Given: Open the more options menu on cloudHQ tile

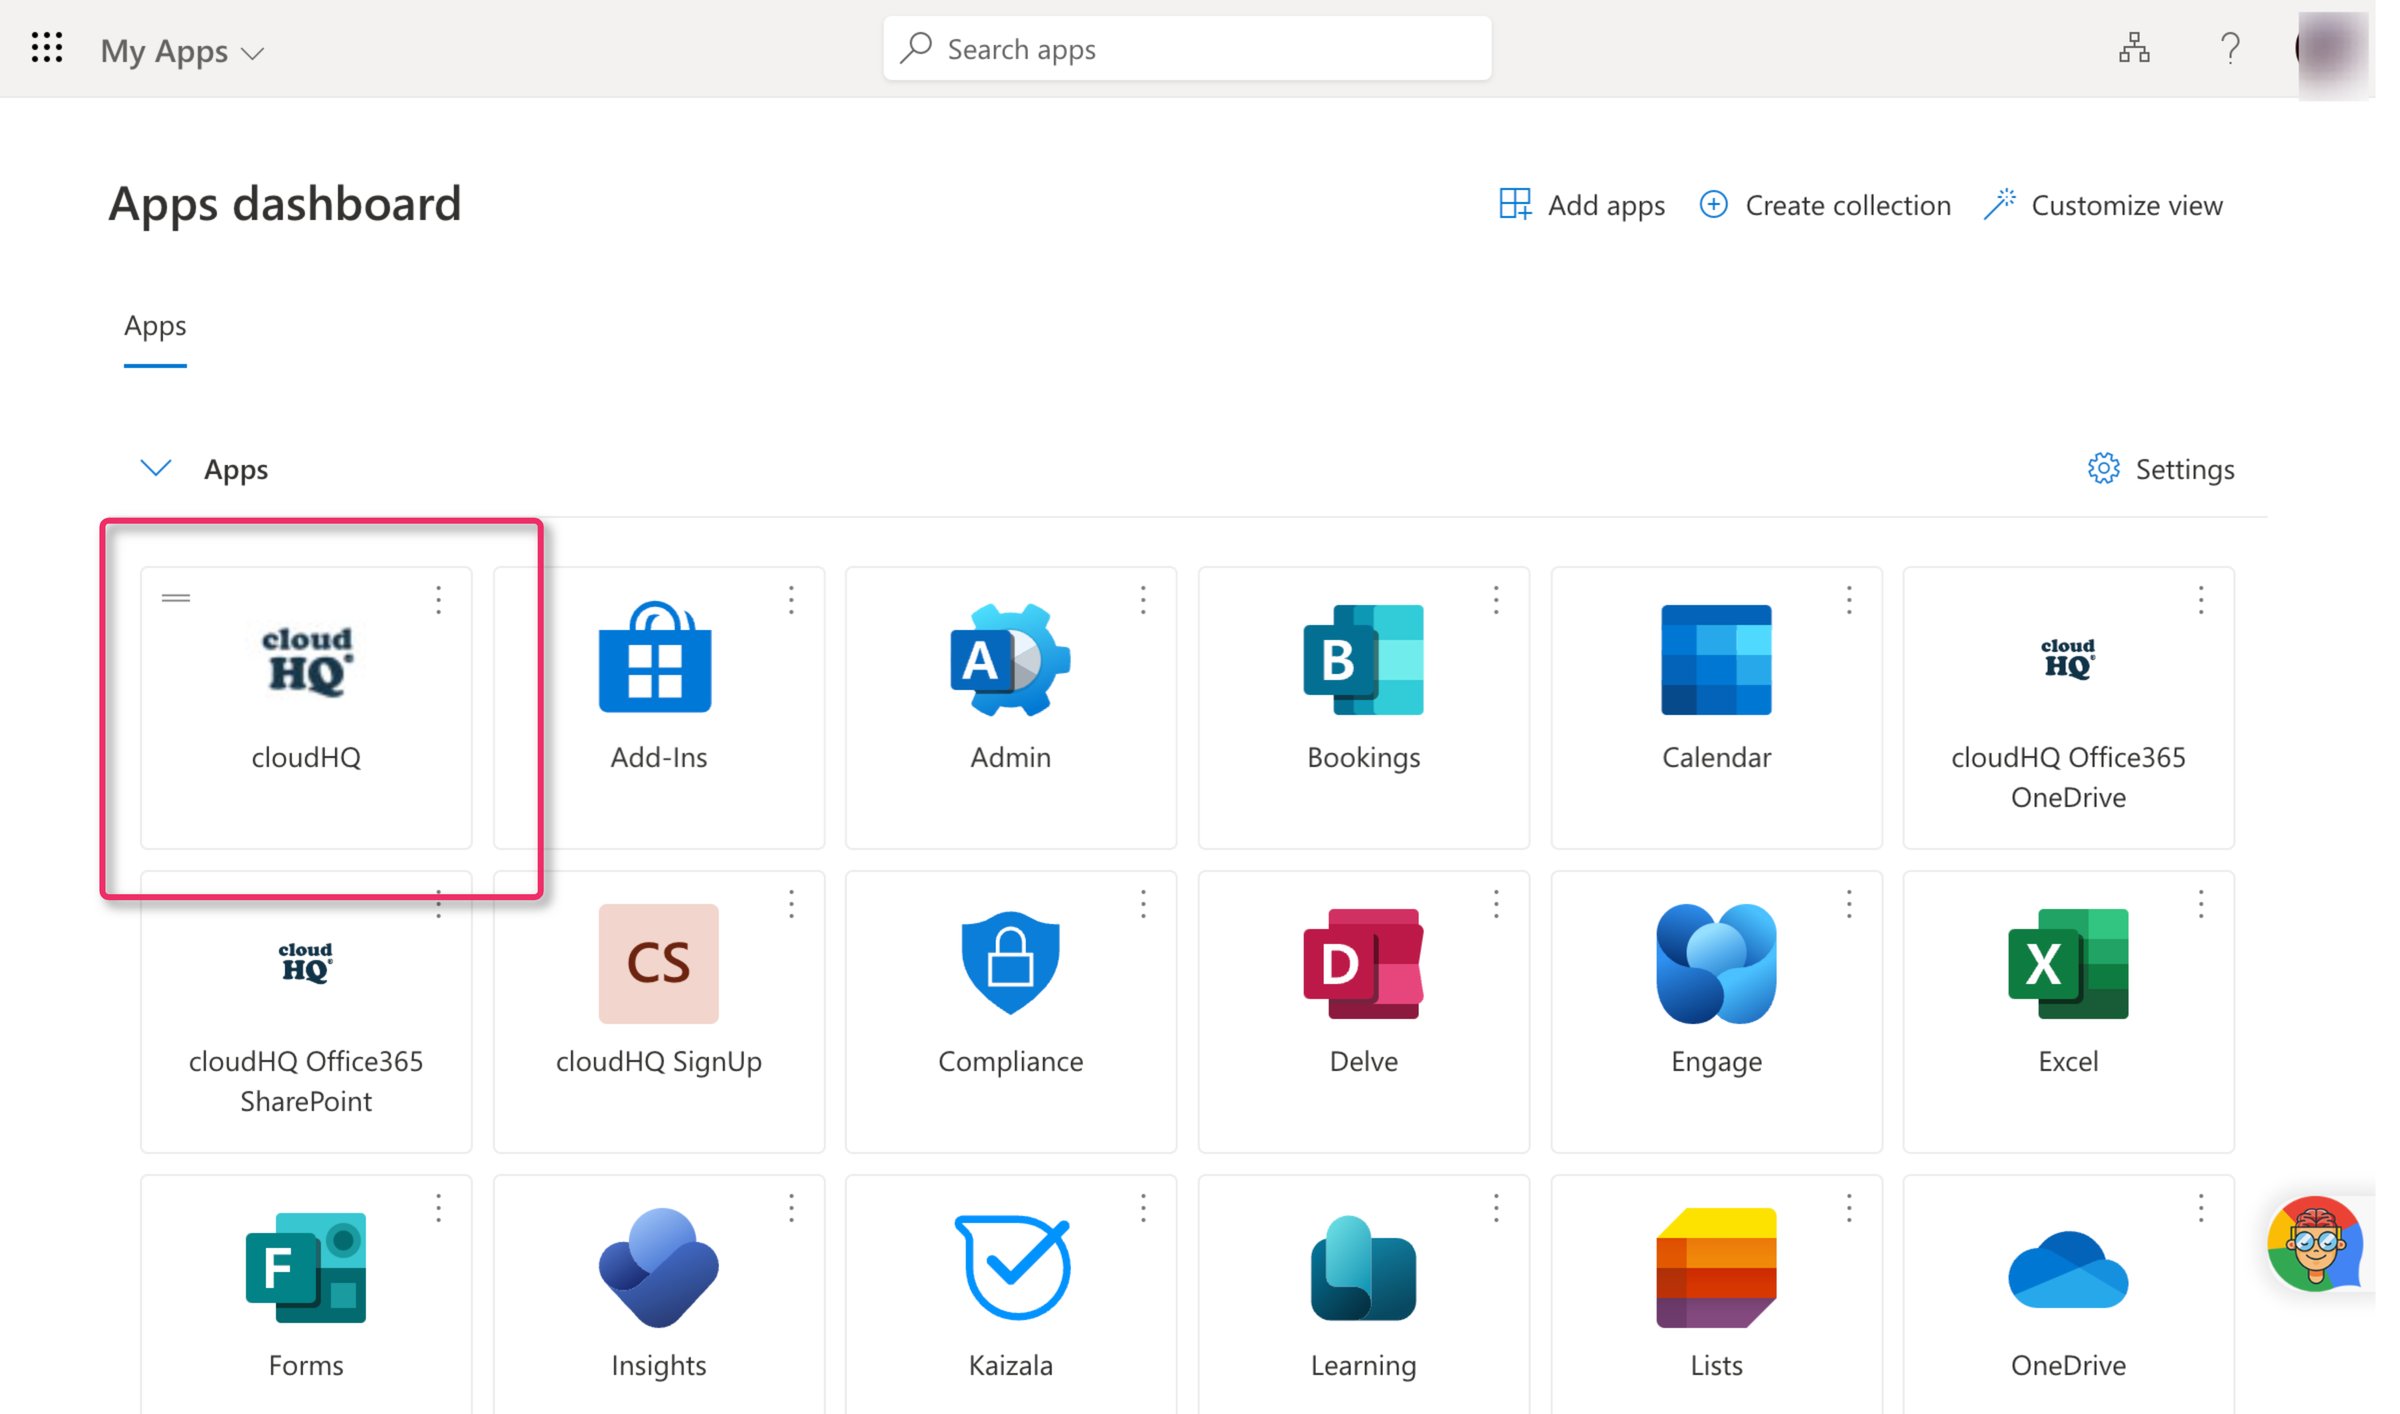Looking at the screenshot, I should click(438, 600).
